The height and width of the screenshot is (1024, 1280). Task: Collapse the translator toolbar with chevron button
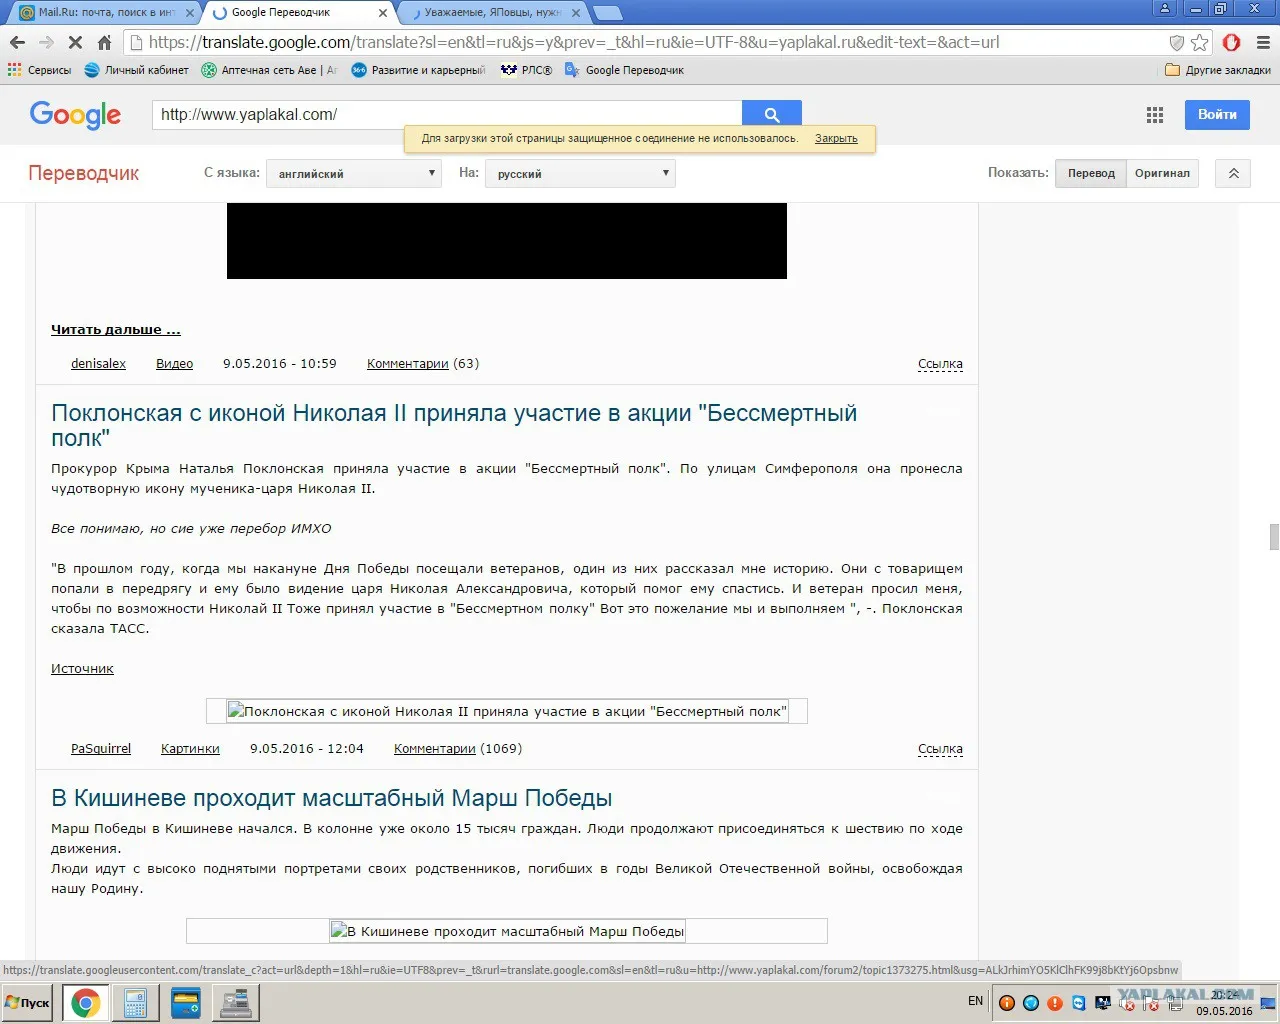[x=1233, y=173]
